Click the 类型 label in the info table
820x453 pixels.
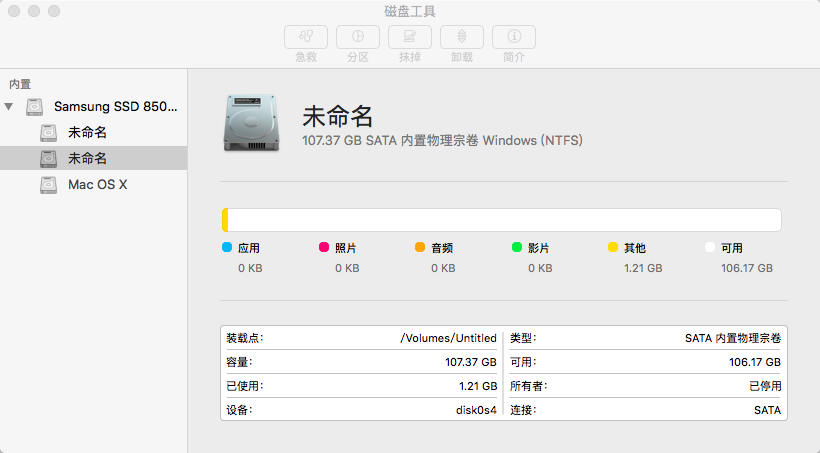click(523, 338)
